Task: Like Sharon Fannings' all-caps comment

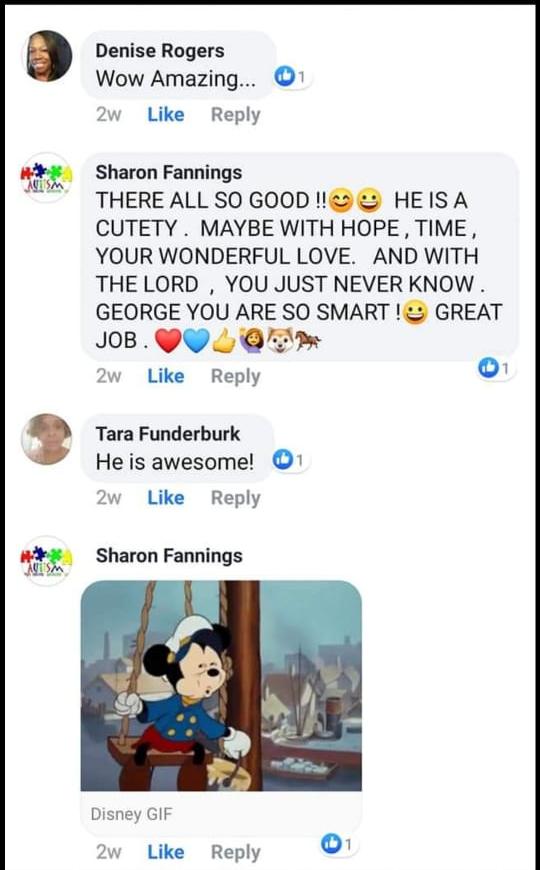Action: point(165,376)
